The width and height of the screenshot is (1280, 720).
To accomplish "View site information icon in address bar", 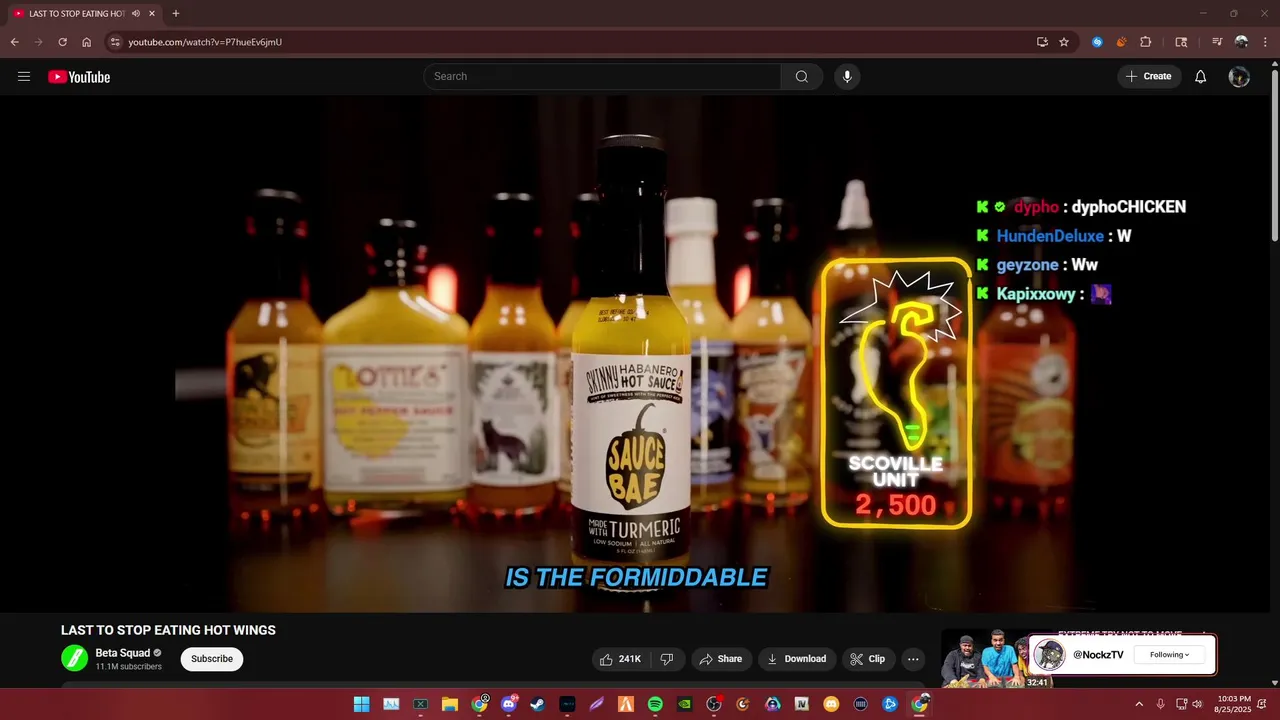I will 115,42.
